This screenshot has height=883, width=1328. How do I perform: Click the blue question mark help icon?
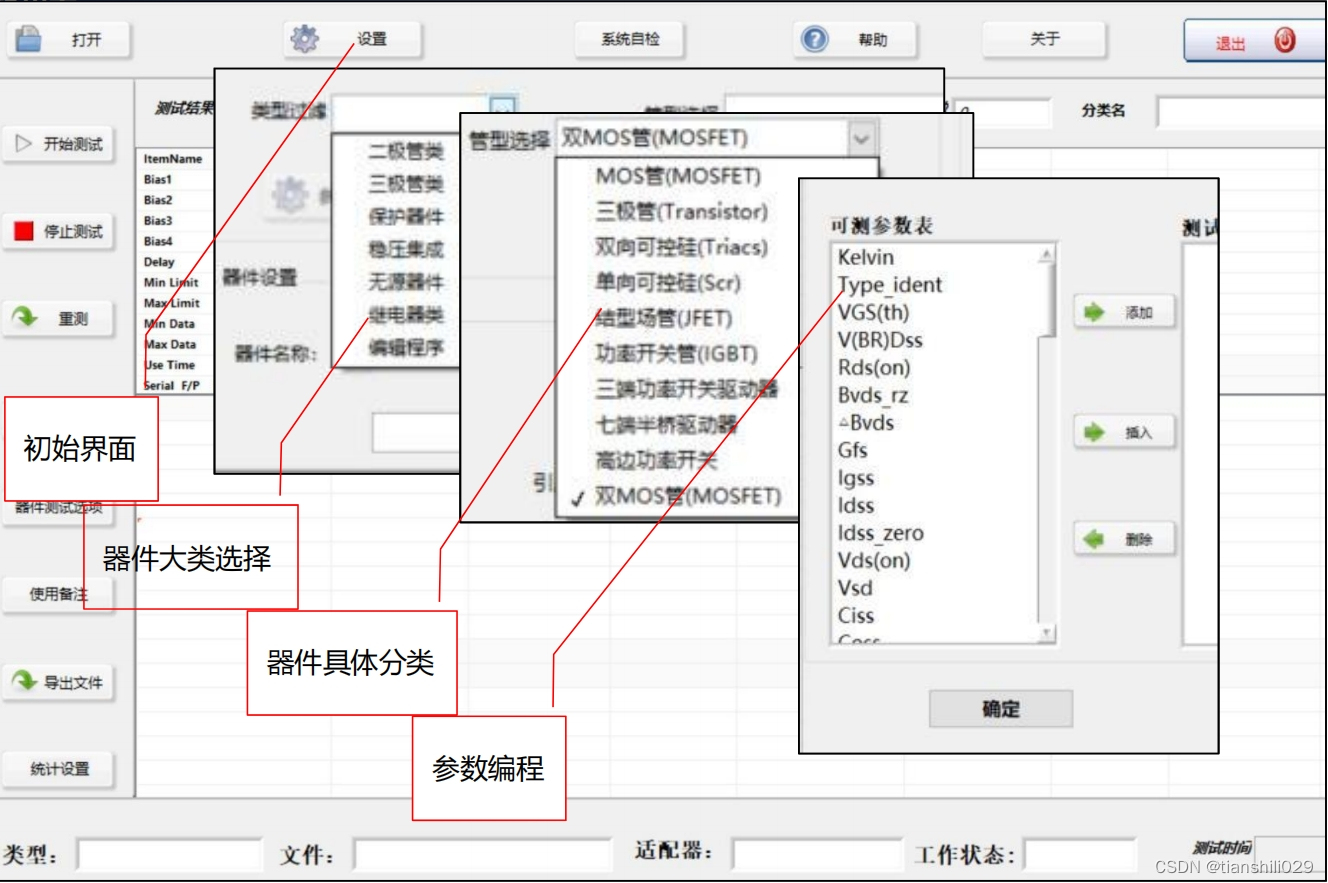[x=815, y=39]
